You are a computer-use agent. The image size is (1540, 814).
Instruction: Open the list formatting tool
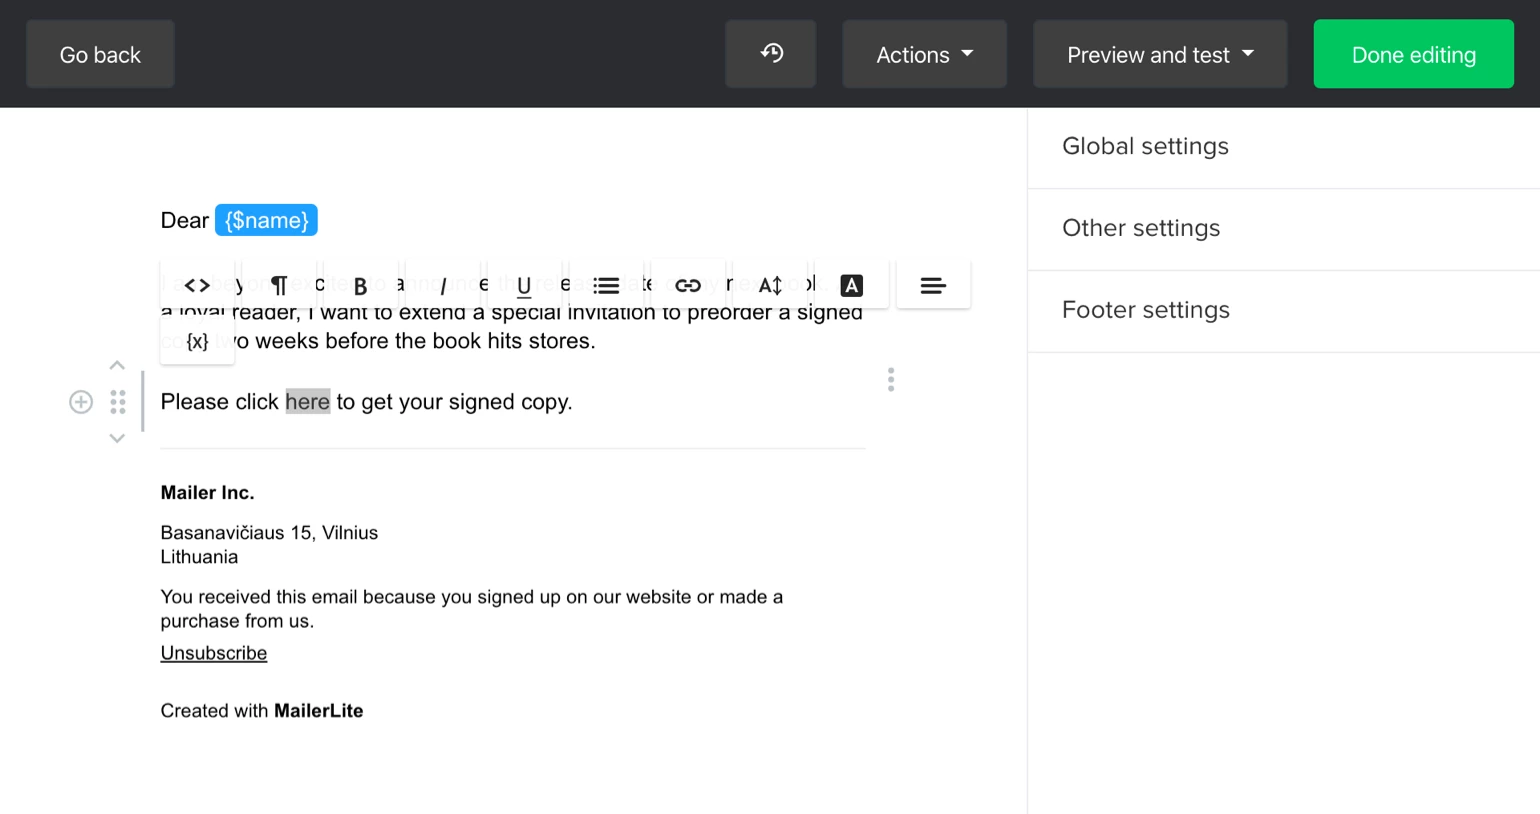(606, 286)
